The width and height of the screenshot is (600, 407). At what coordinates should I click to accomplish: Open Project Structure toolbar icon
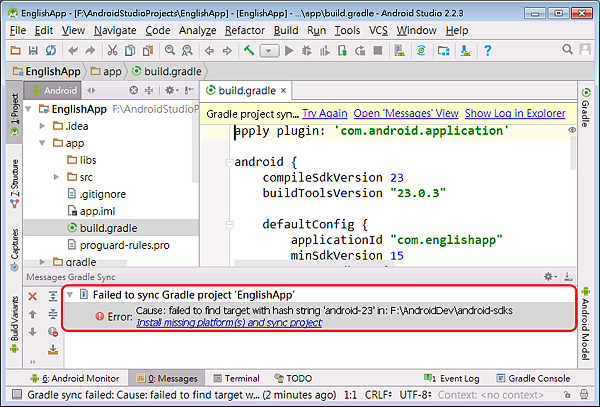click(x=443, y=50)
